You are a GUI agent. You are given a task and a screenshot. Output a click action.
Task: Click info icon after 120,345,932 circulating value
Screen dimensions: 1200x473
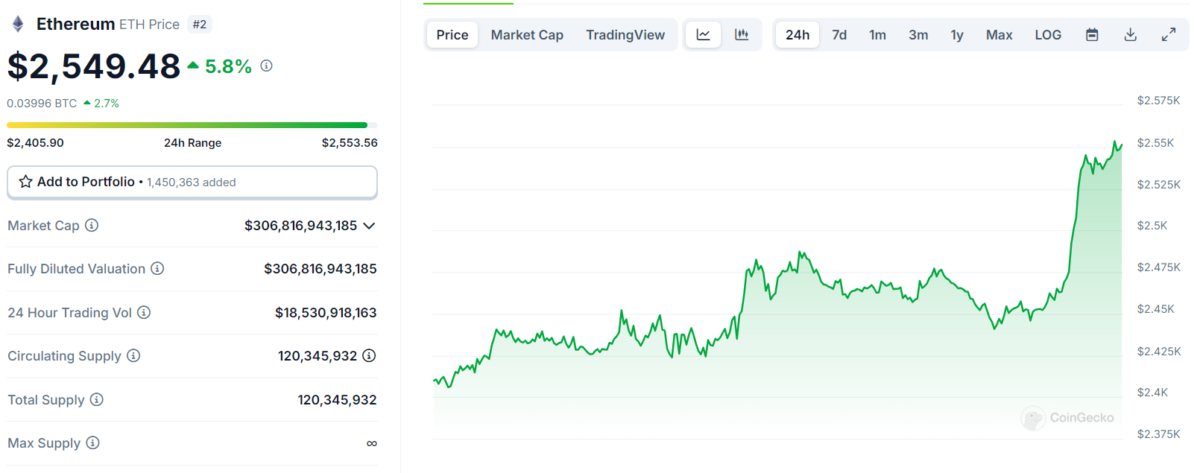[370, 356]
